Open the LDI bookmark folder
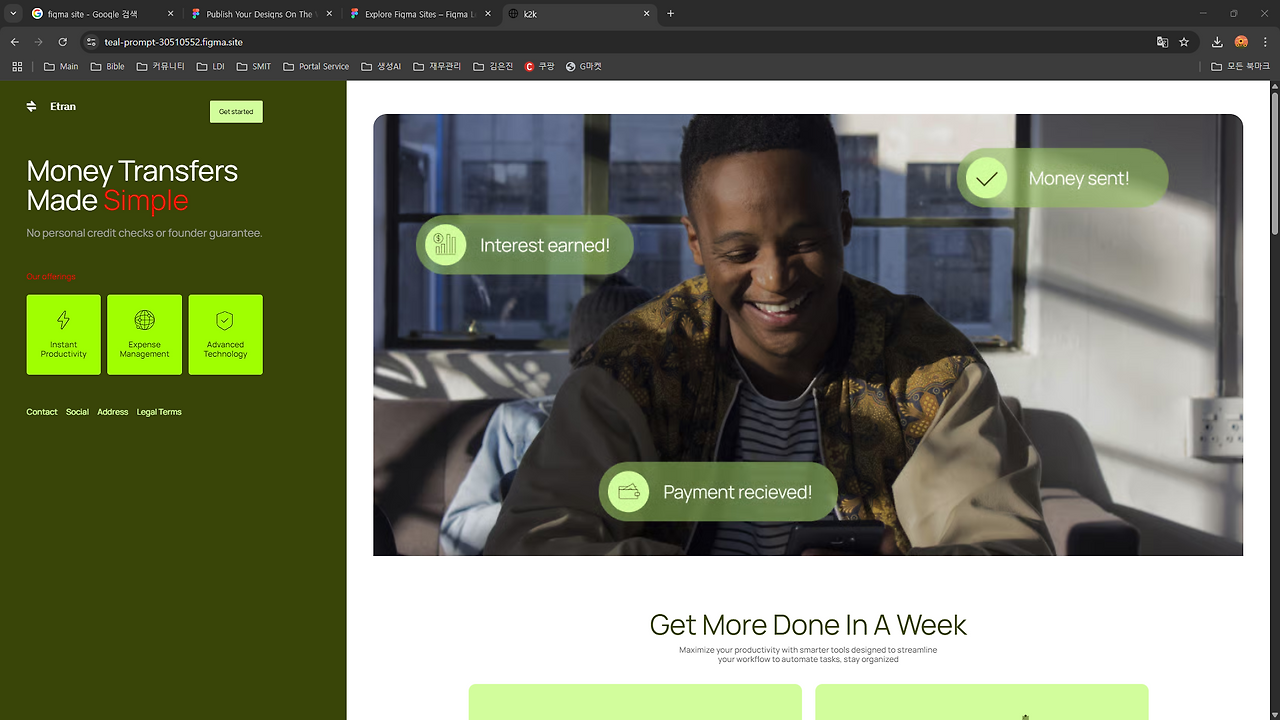The height and width of the screenshot is (720, 1280). click(211, 67)
